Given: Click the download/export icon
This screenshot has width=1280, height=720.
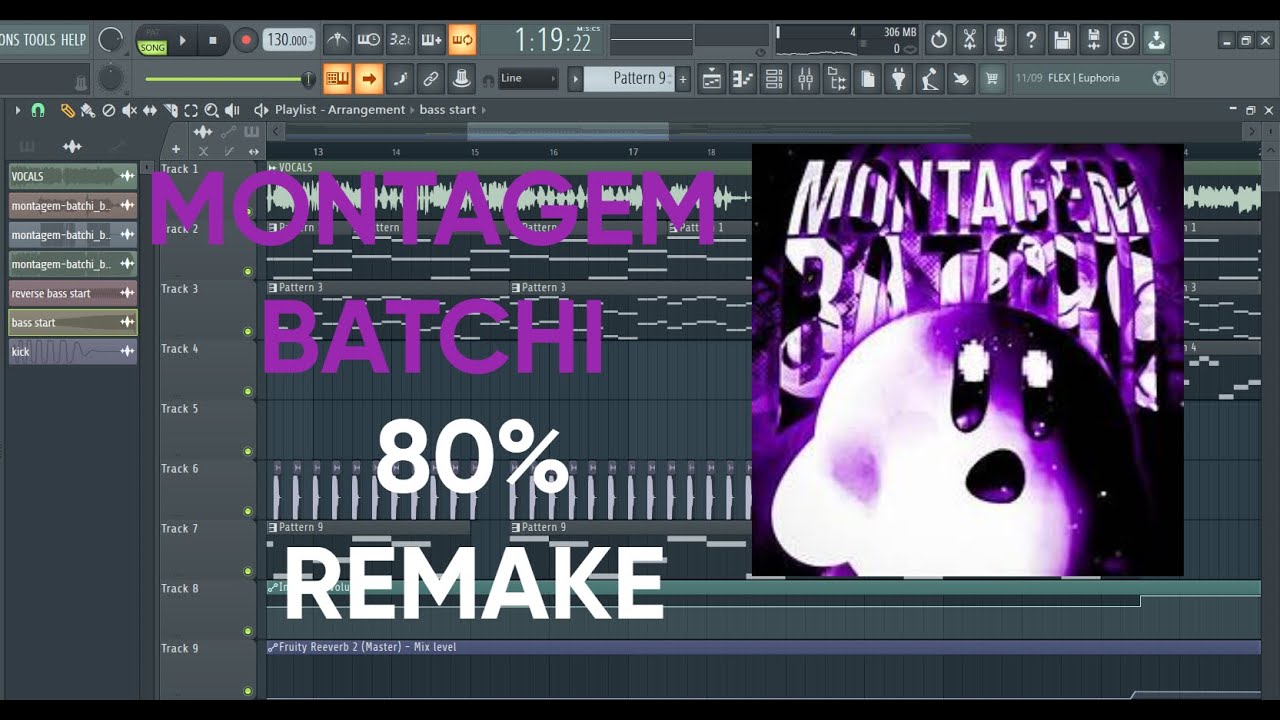Looking at the screenshot, I should coord(1156,40).
